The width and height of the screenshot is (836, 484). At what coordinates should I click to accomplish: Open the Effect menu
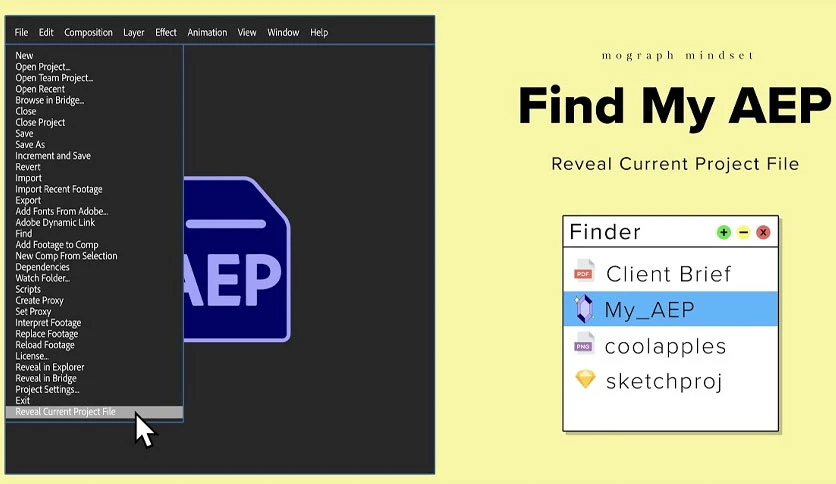tap(166, 33)
